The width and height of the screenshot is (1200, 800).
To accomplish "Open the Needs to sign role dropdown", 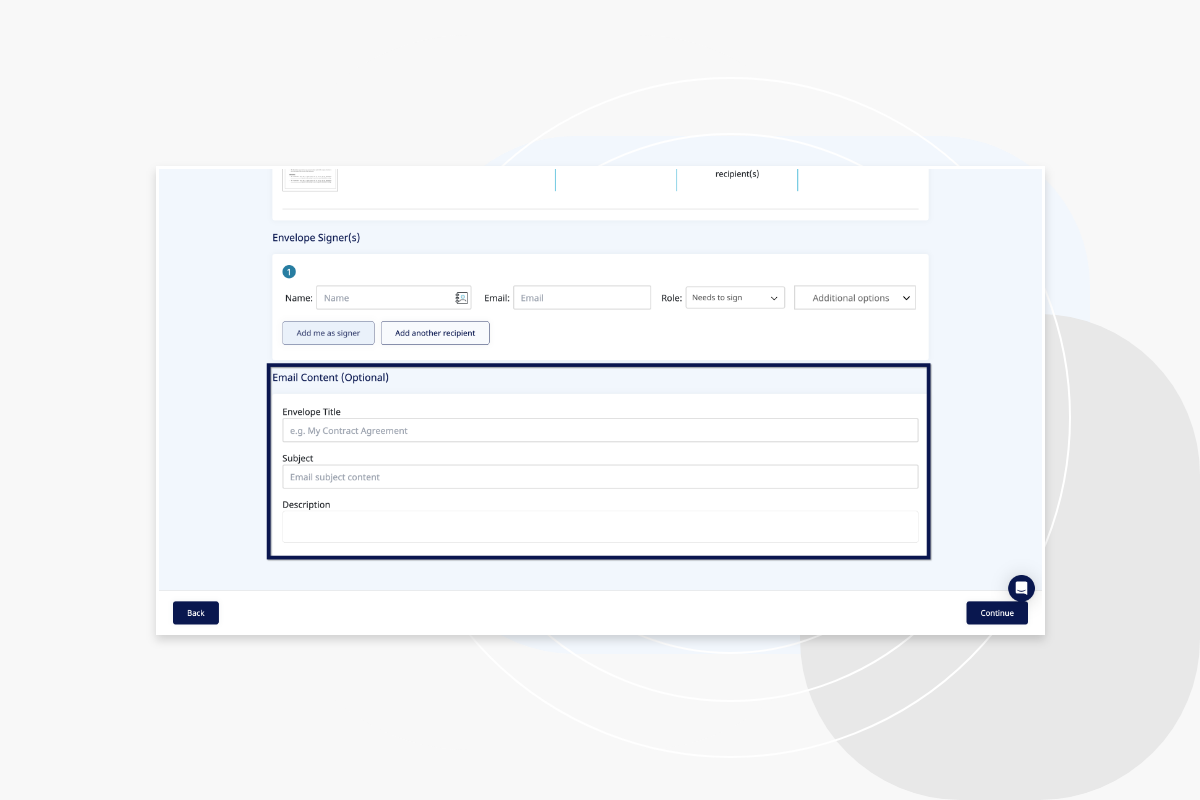I will [735, 297].
